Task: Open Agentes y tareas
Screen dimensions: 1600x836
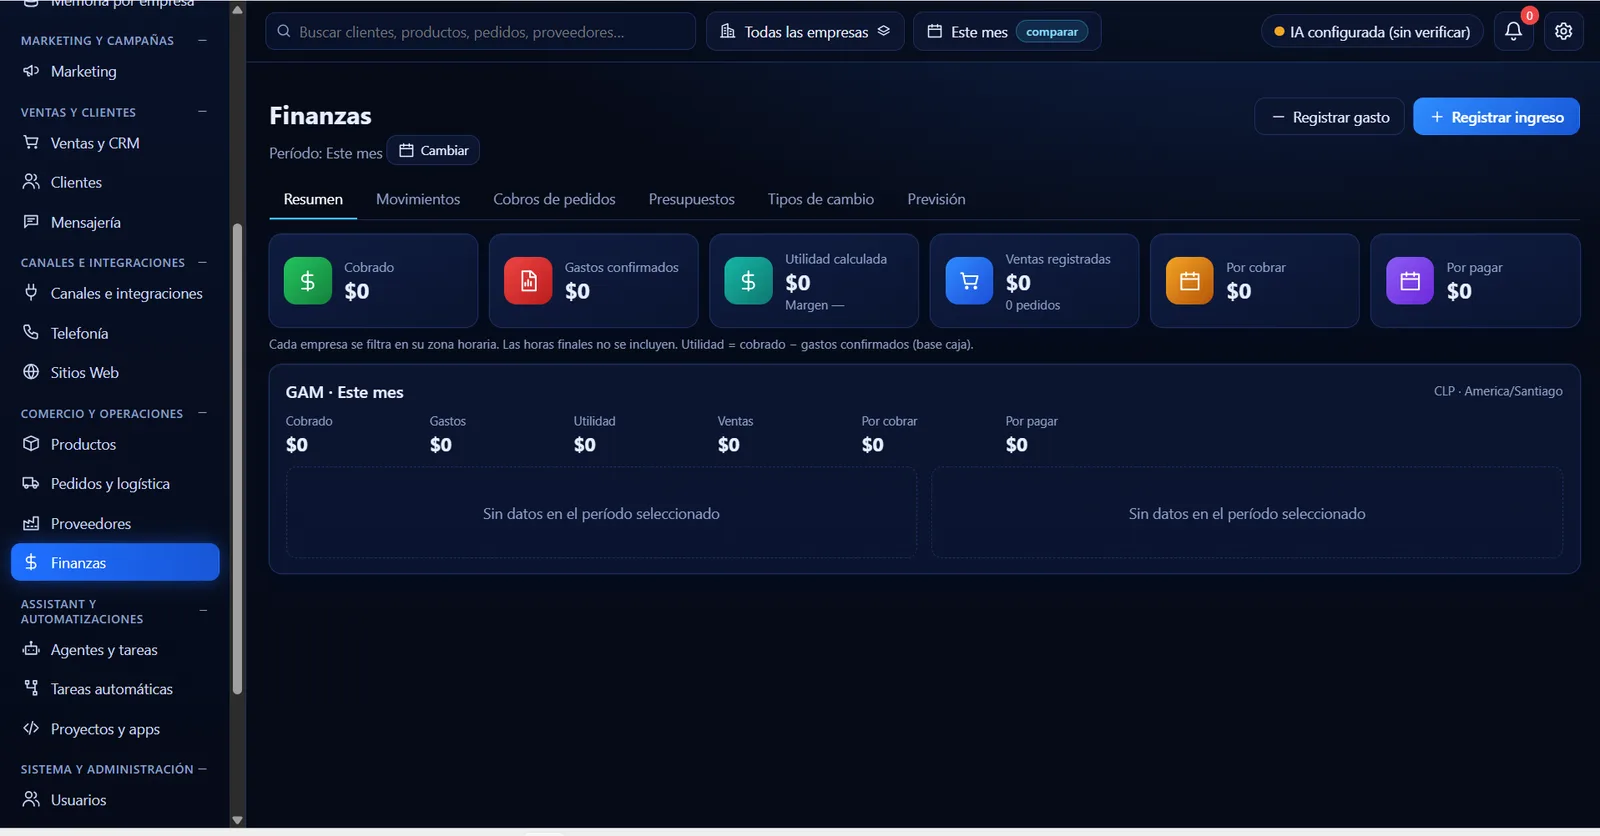Action: 115,650
